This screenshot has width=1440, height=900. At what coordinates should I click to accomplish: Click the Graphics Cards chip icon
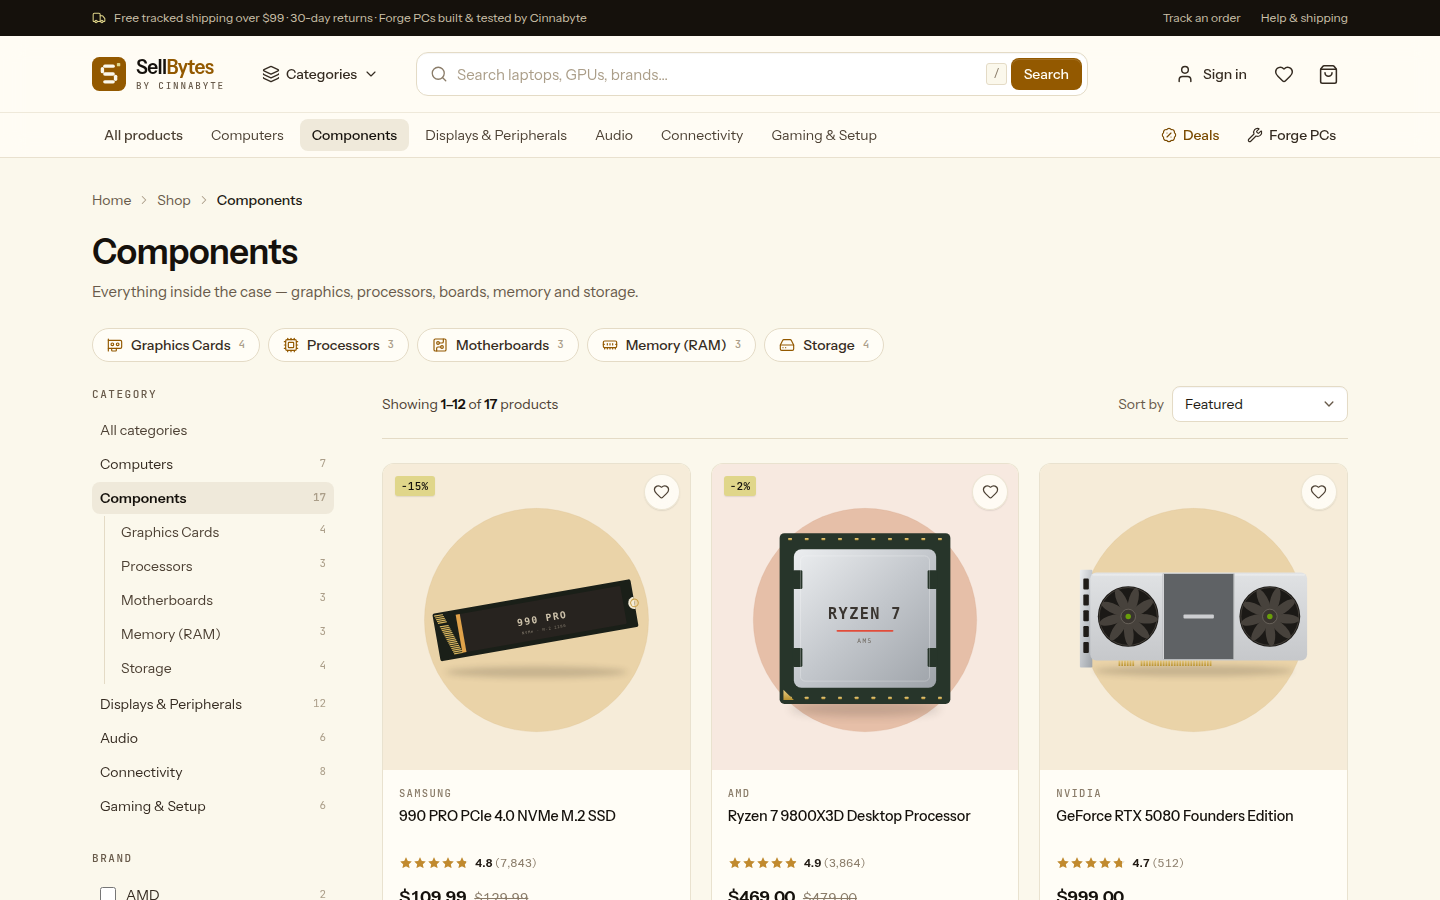point(115,345)
